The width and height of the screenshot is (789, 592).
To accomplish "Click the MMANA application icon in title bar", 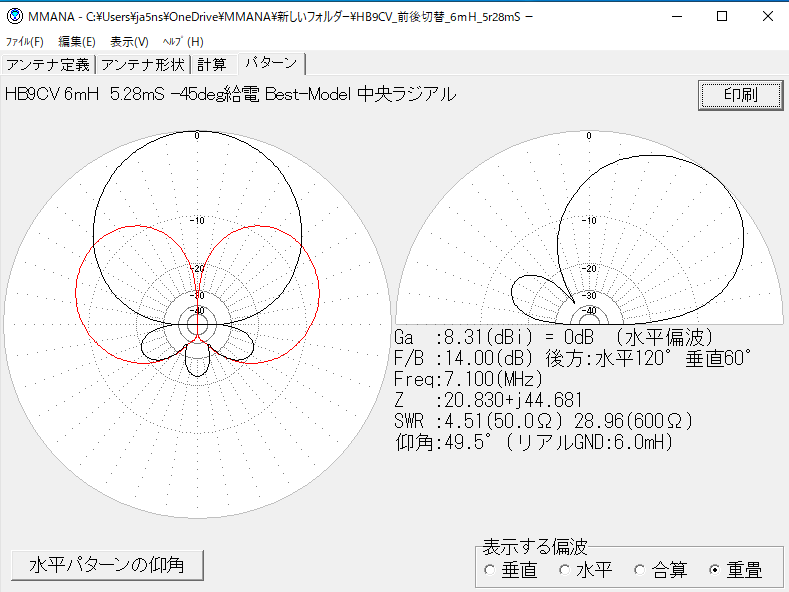I will (x=15, y=17).
